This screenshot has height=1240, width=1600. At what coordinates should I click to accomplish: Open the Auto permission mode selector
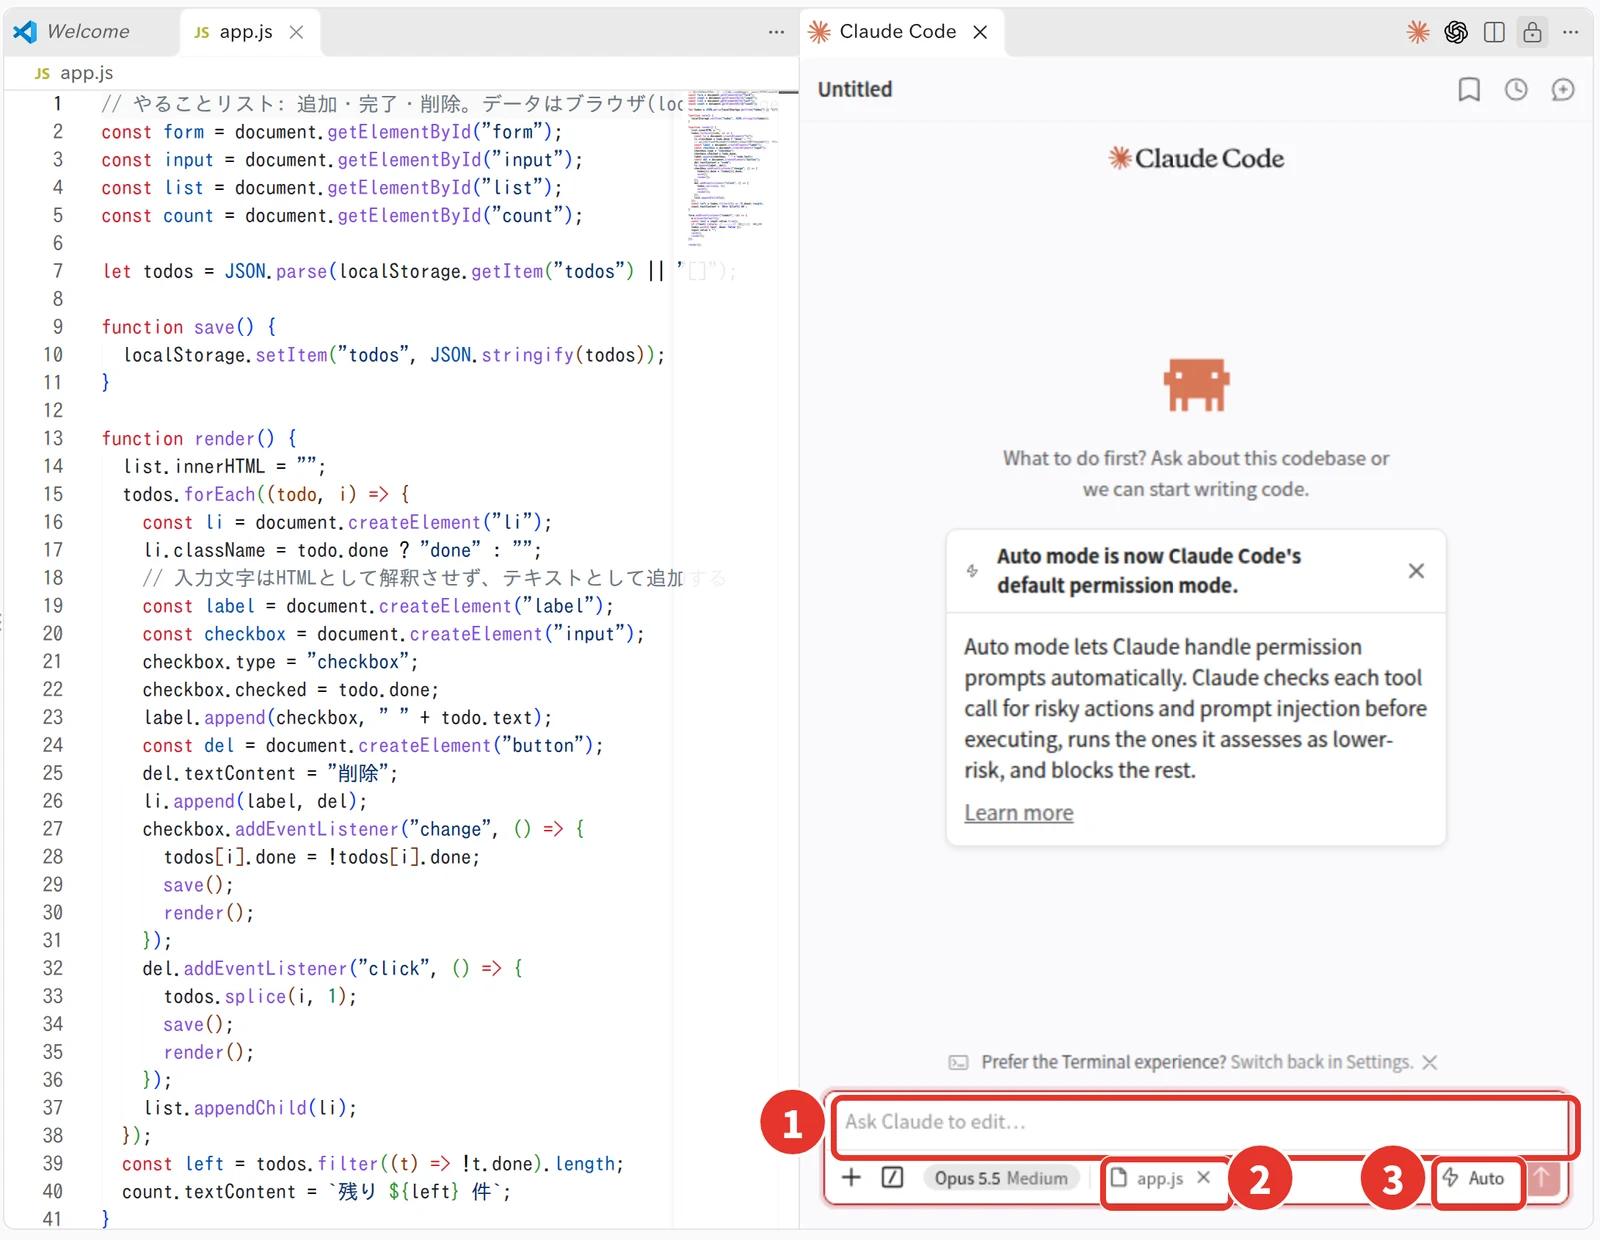(1475, 1178)
